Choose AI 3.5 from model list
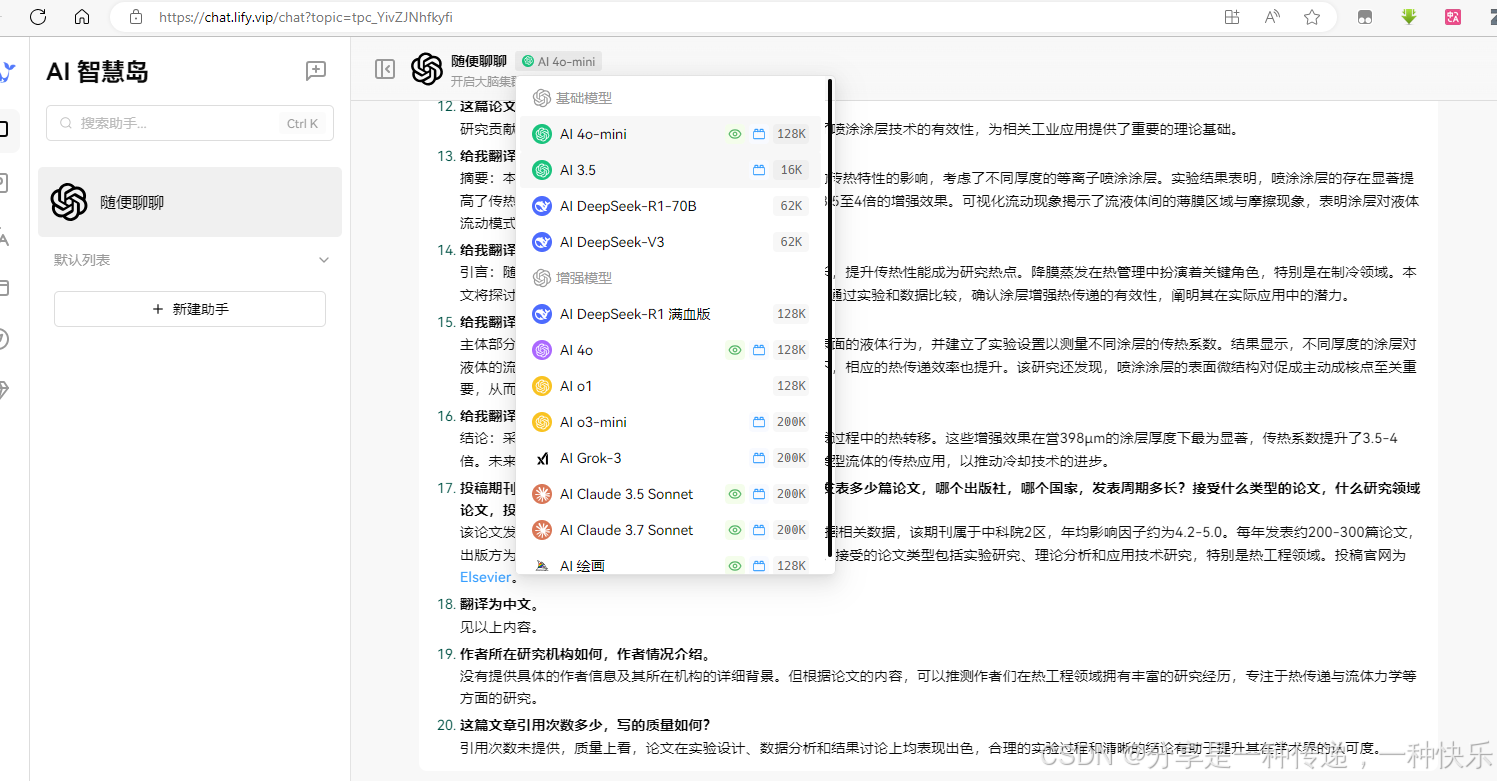Screen dimensions: 1497x781 coord(670,170)
